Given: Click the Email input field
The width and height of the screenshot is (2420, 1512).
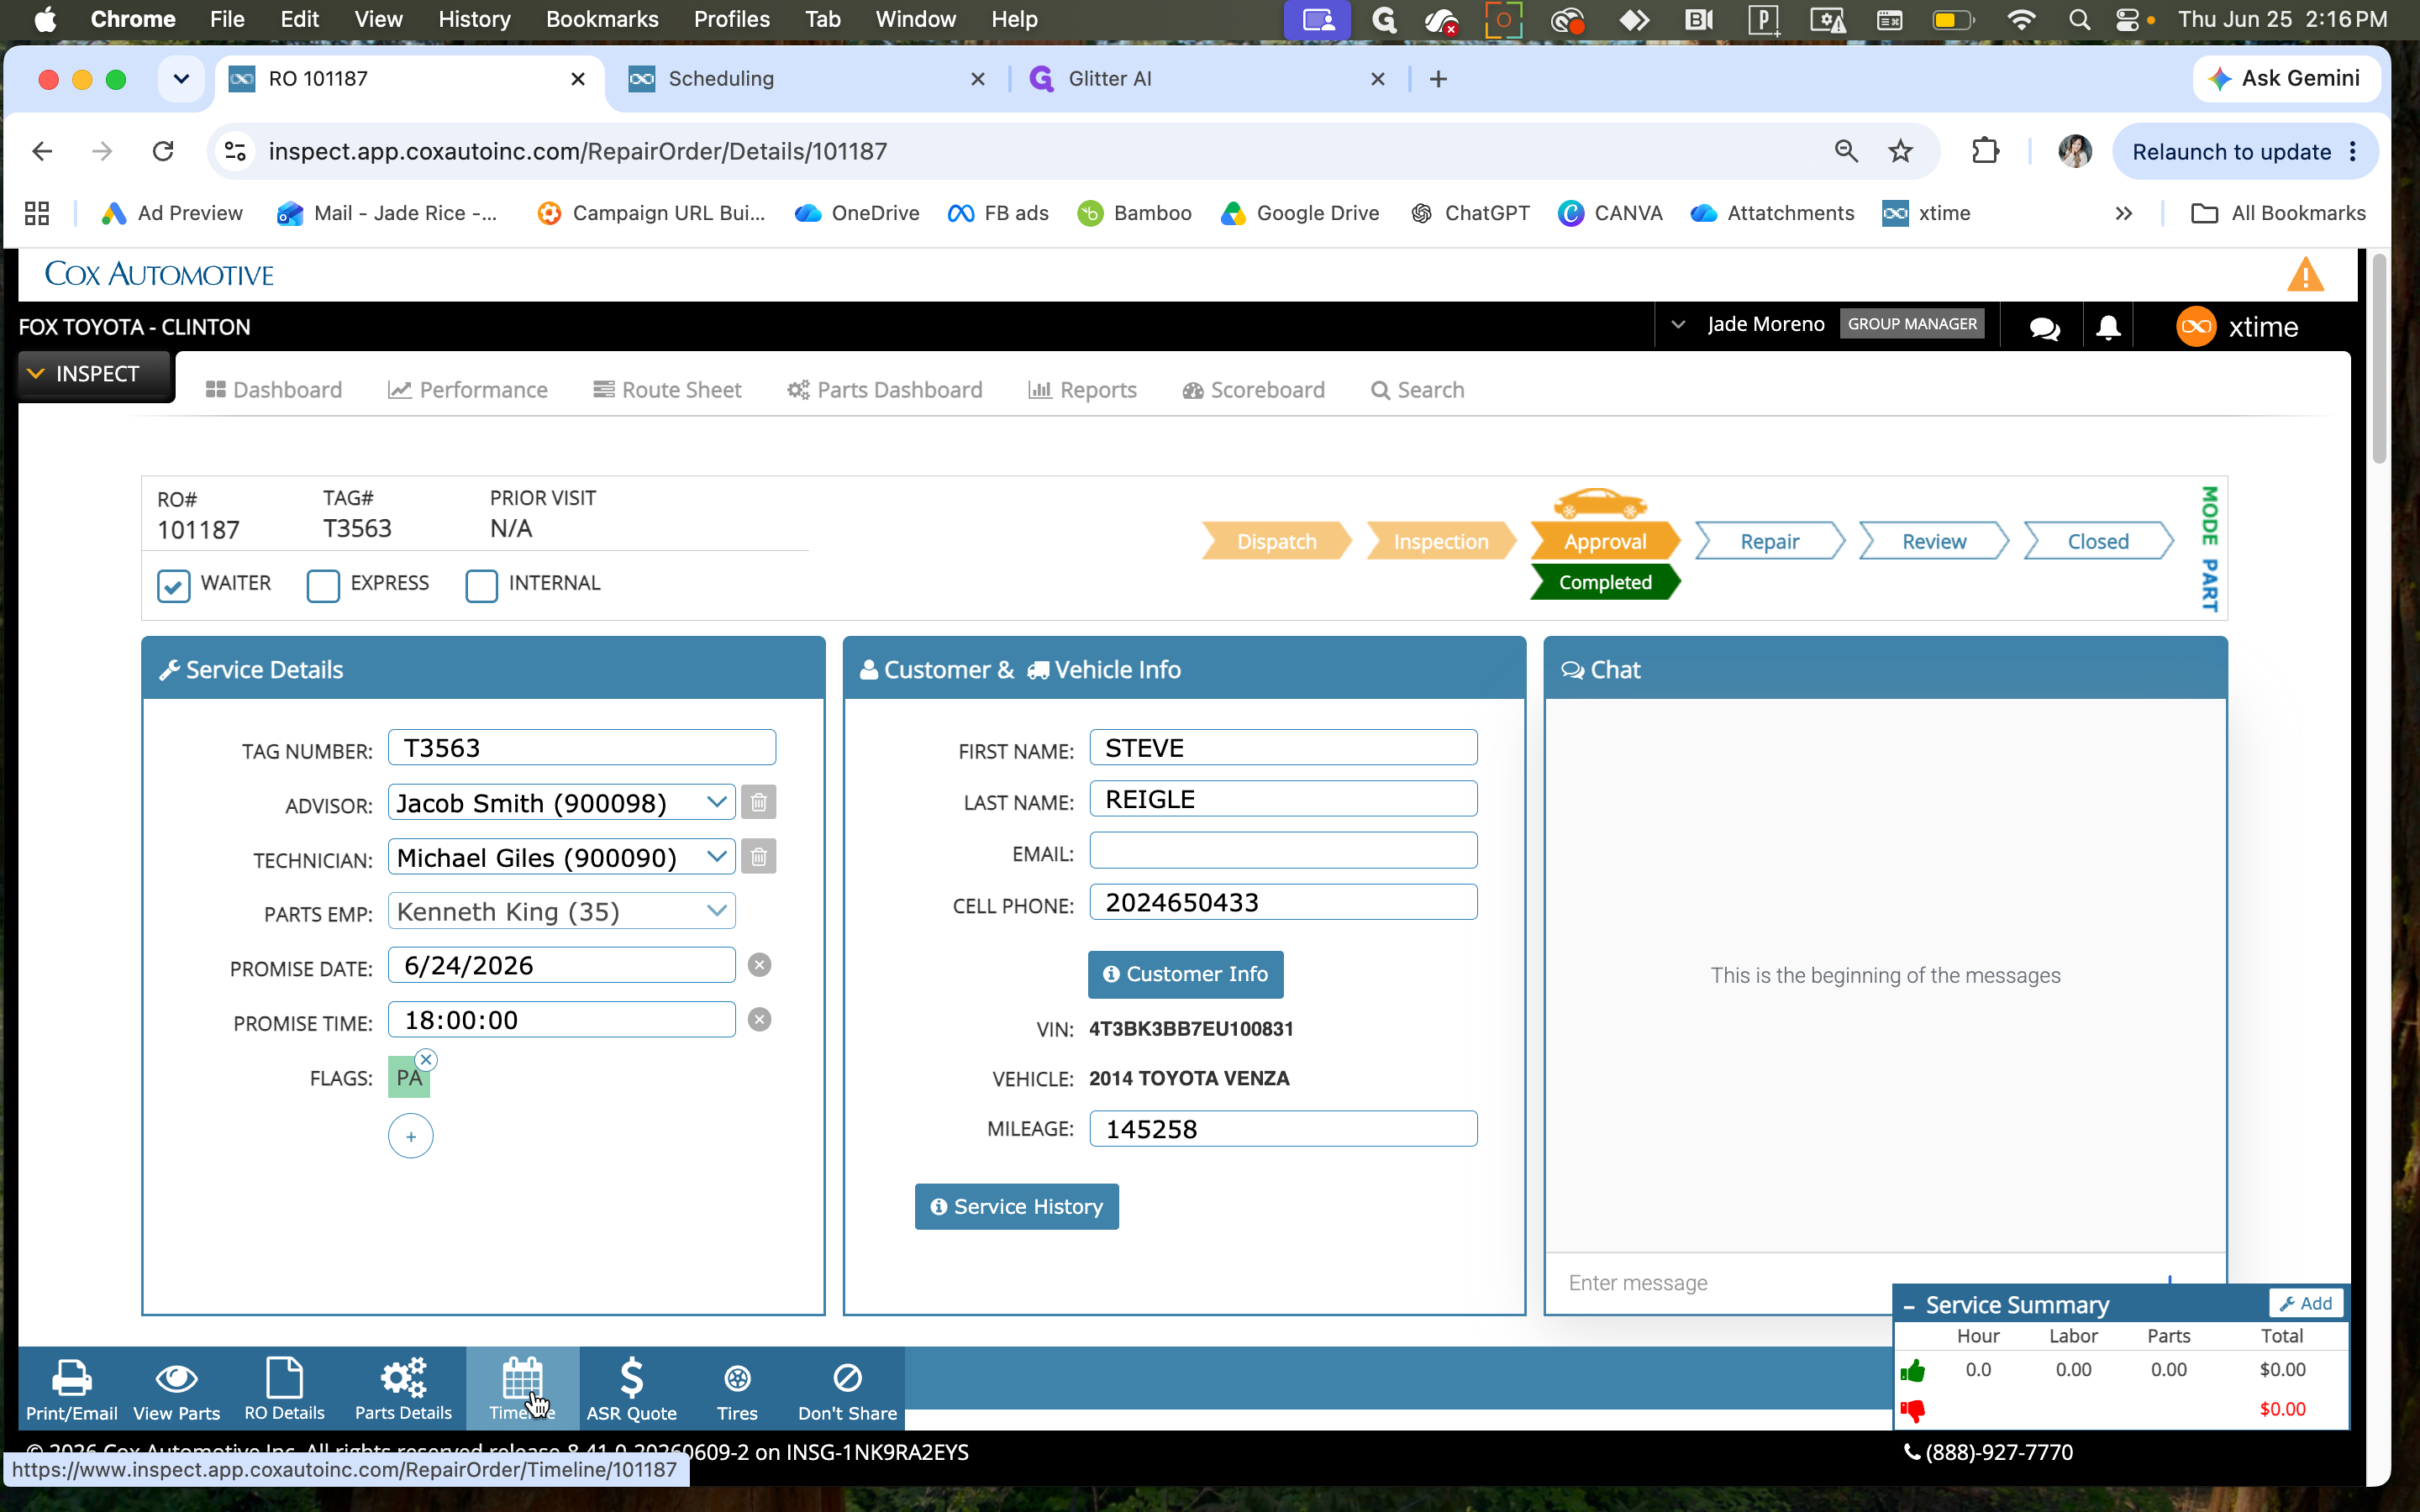Looking at the screenshot, I should (1283, 851).
